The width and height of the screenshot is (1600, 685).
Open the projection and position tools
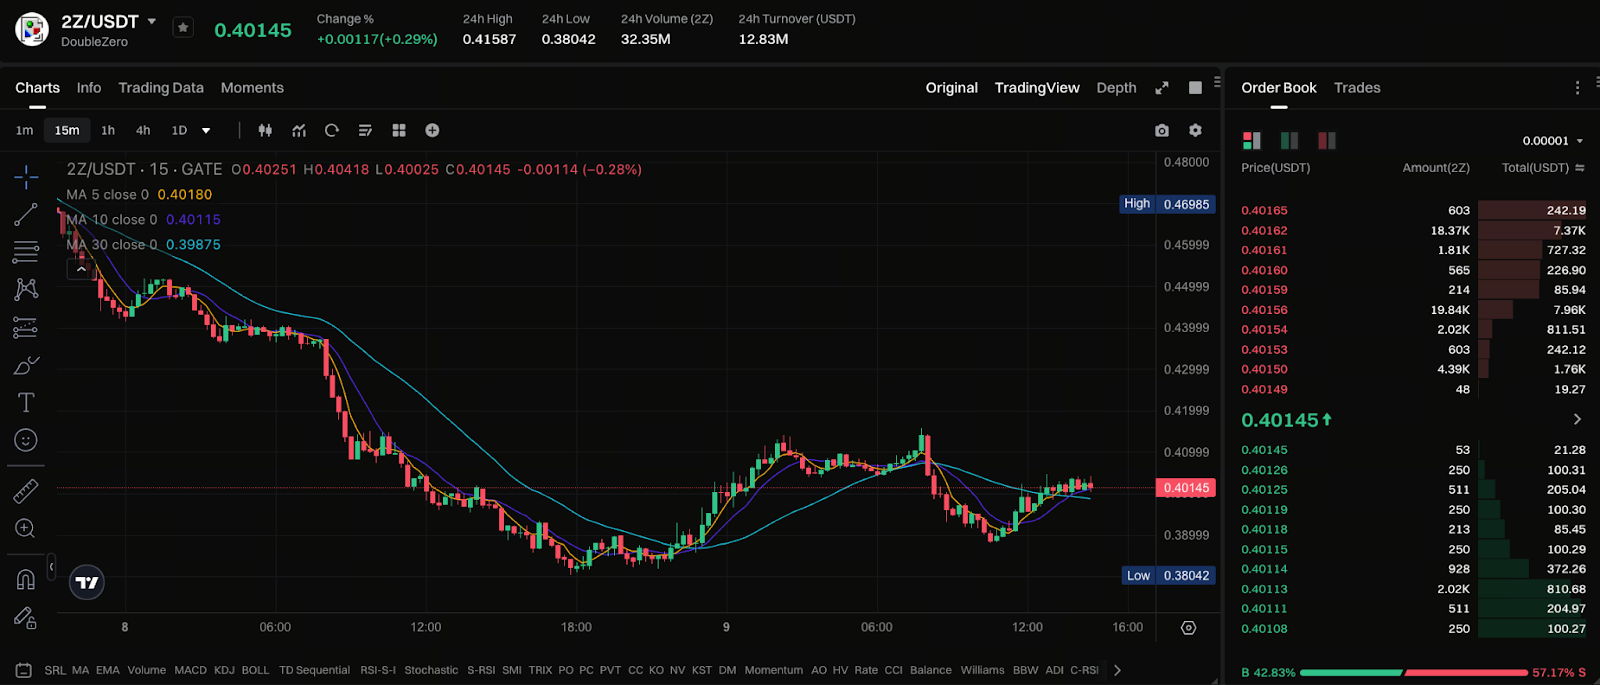tap(26, 327)
